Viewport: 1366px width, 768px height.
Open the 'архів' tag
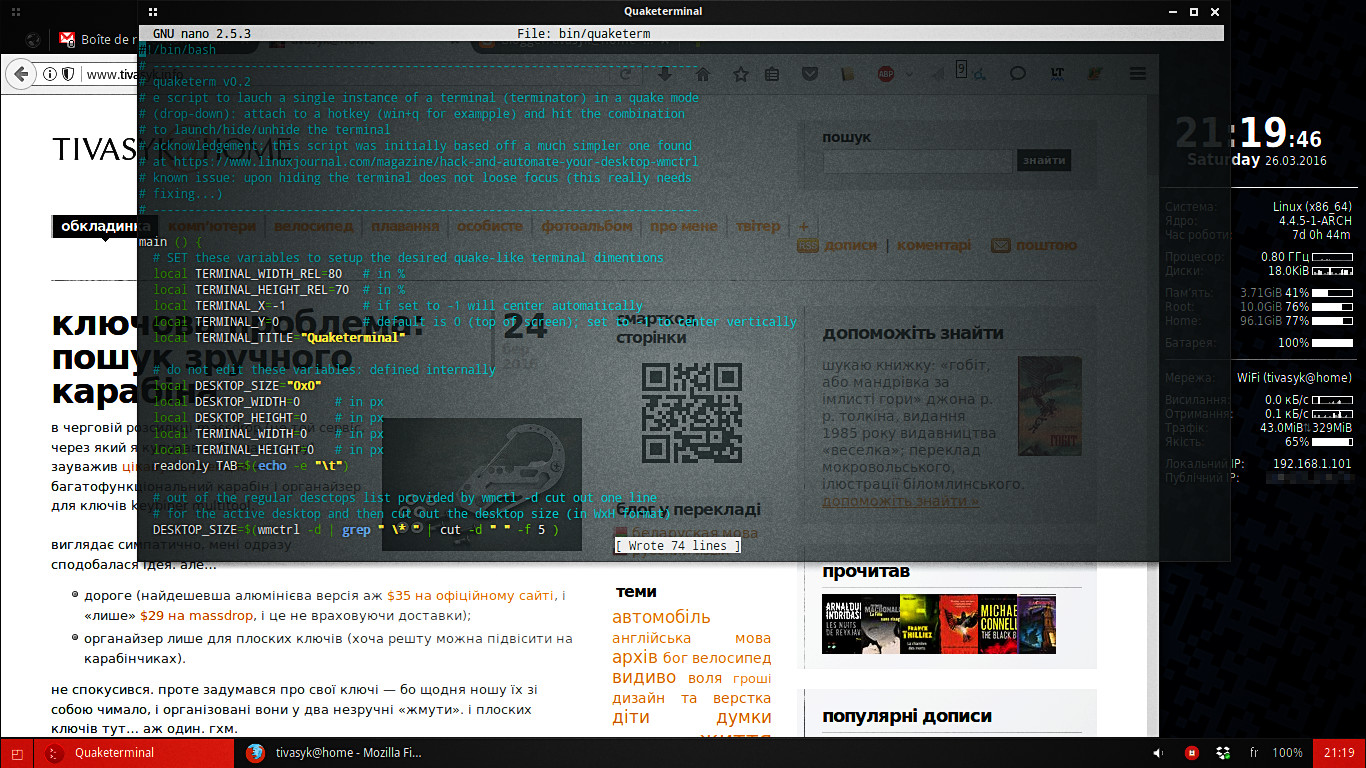tap(635, 657)
